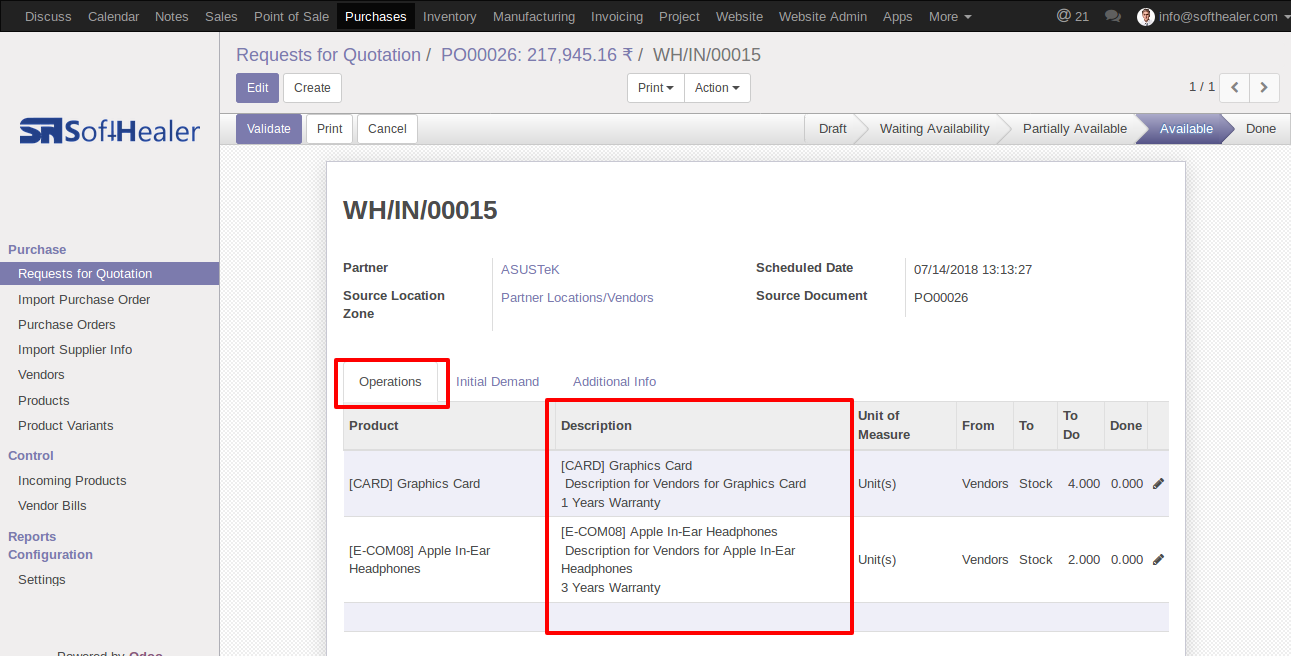Select the Done status stage

point(1261,129)
